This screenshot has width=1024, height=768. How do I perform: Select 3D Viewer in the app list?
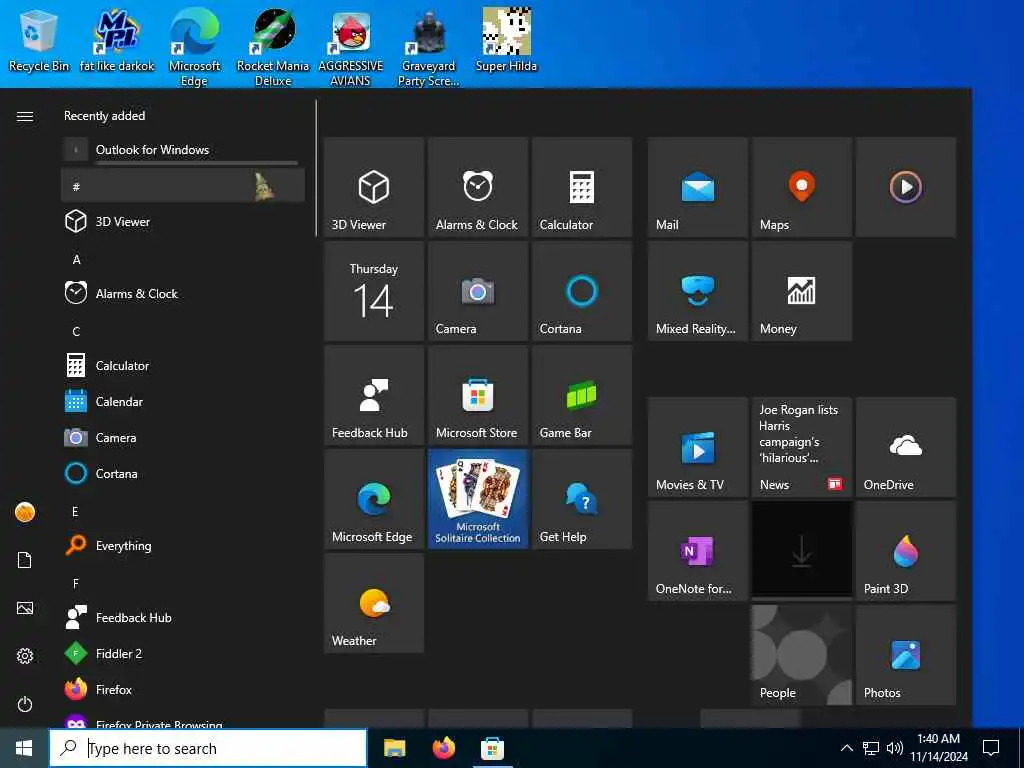(183, 221)
